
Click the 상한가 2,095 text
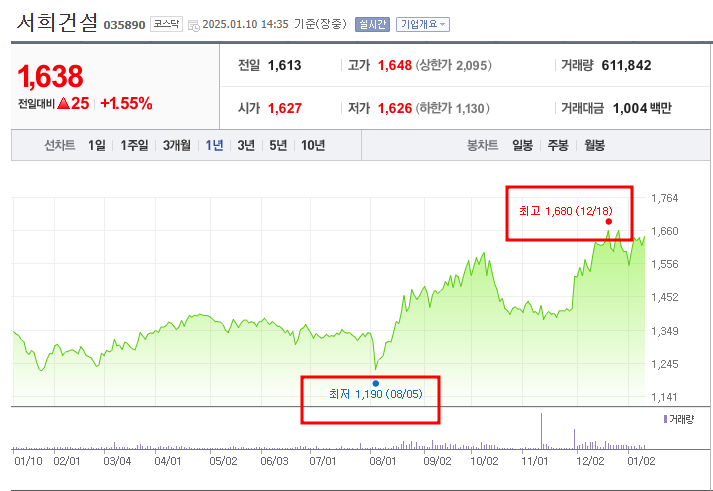(453, 65)
